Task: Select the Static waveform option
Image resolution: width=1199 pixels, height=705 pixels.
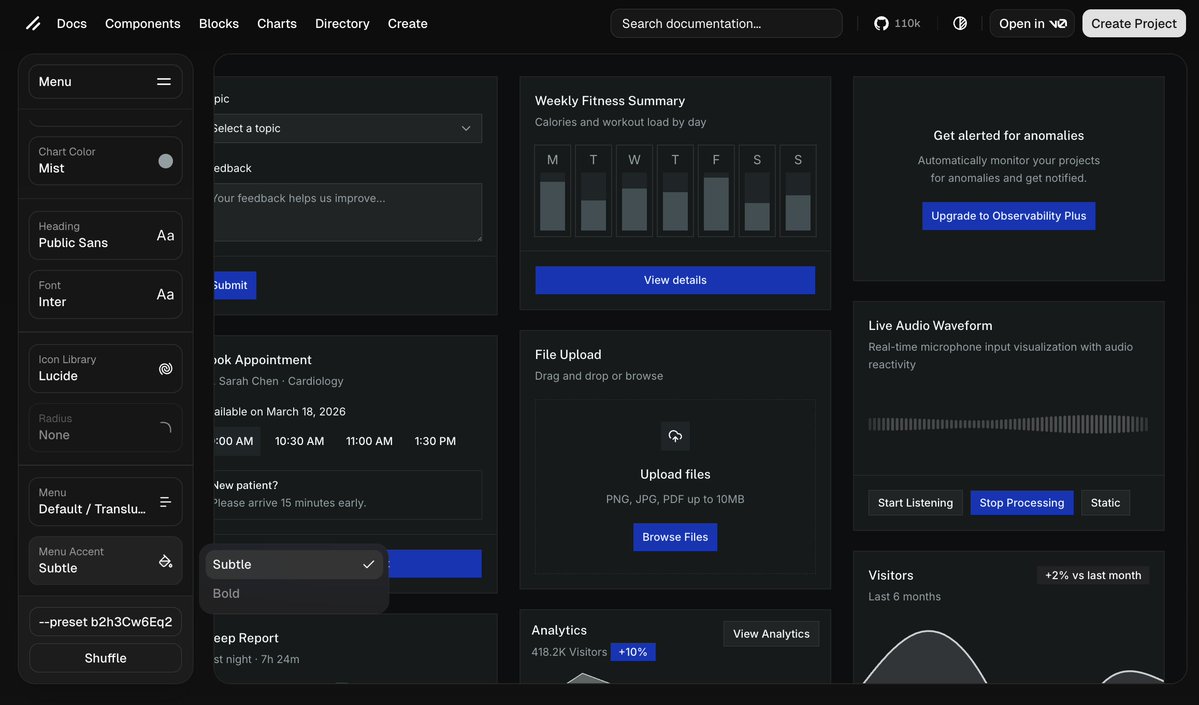Action: 1105,502
